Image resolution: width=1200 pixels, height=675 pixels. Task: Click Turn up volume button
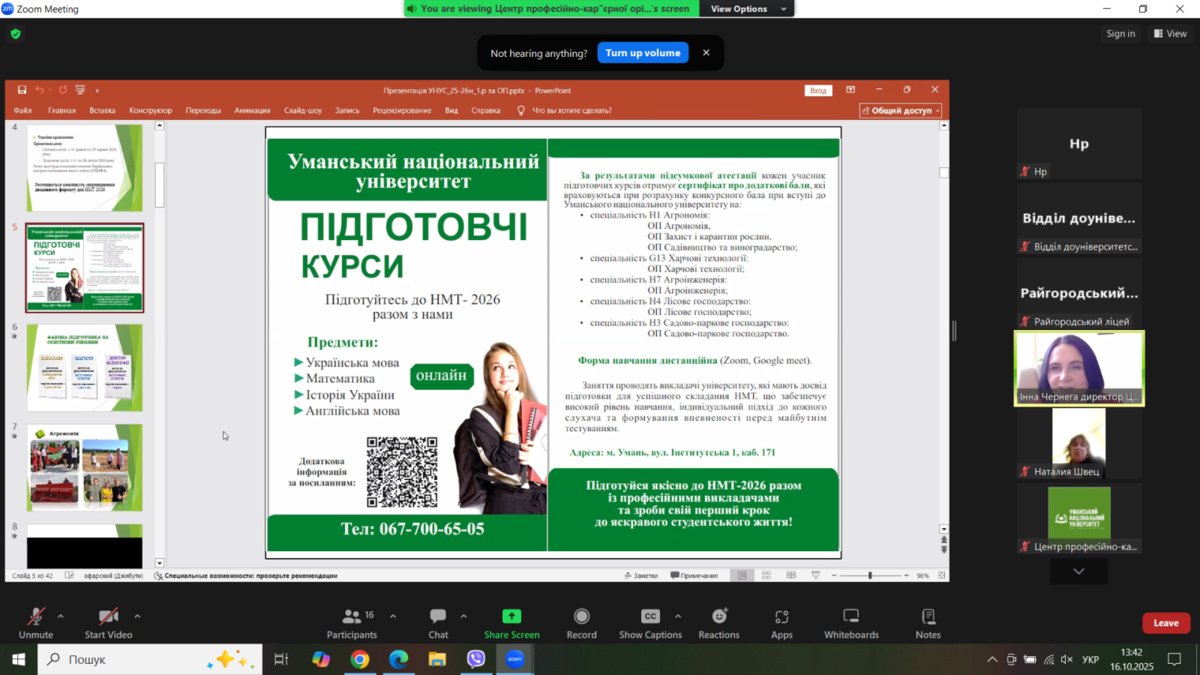click(643, 53)
